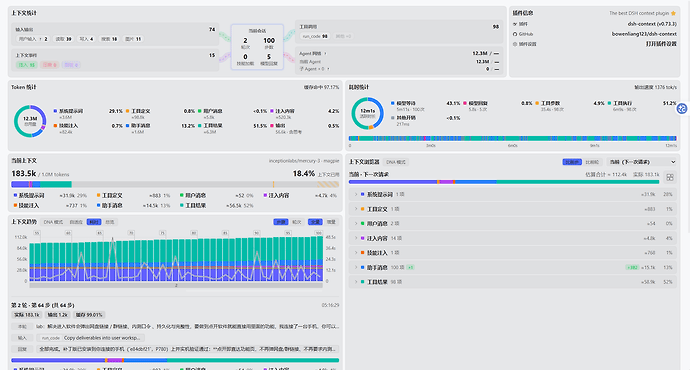Expand the 注入内容 14 项 row in browser
Screen dimensions: 690x370
(x=513, y=238)
